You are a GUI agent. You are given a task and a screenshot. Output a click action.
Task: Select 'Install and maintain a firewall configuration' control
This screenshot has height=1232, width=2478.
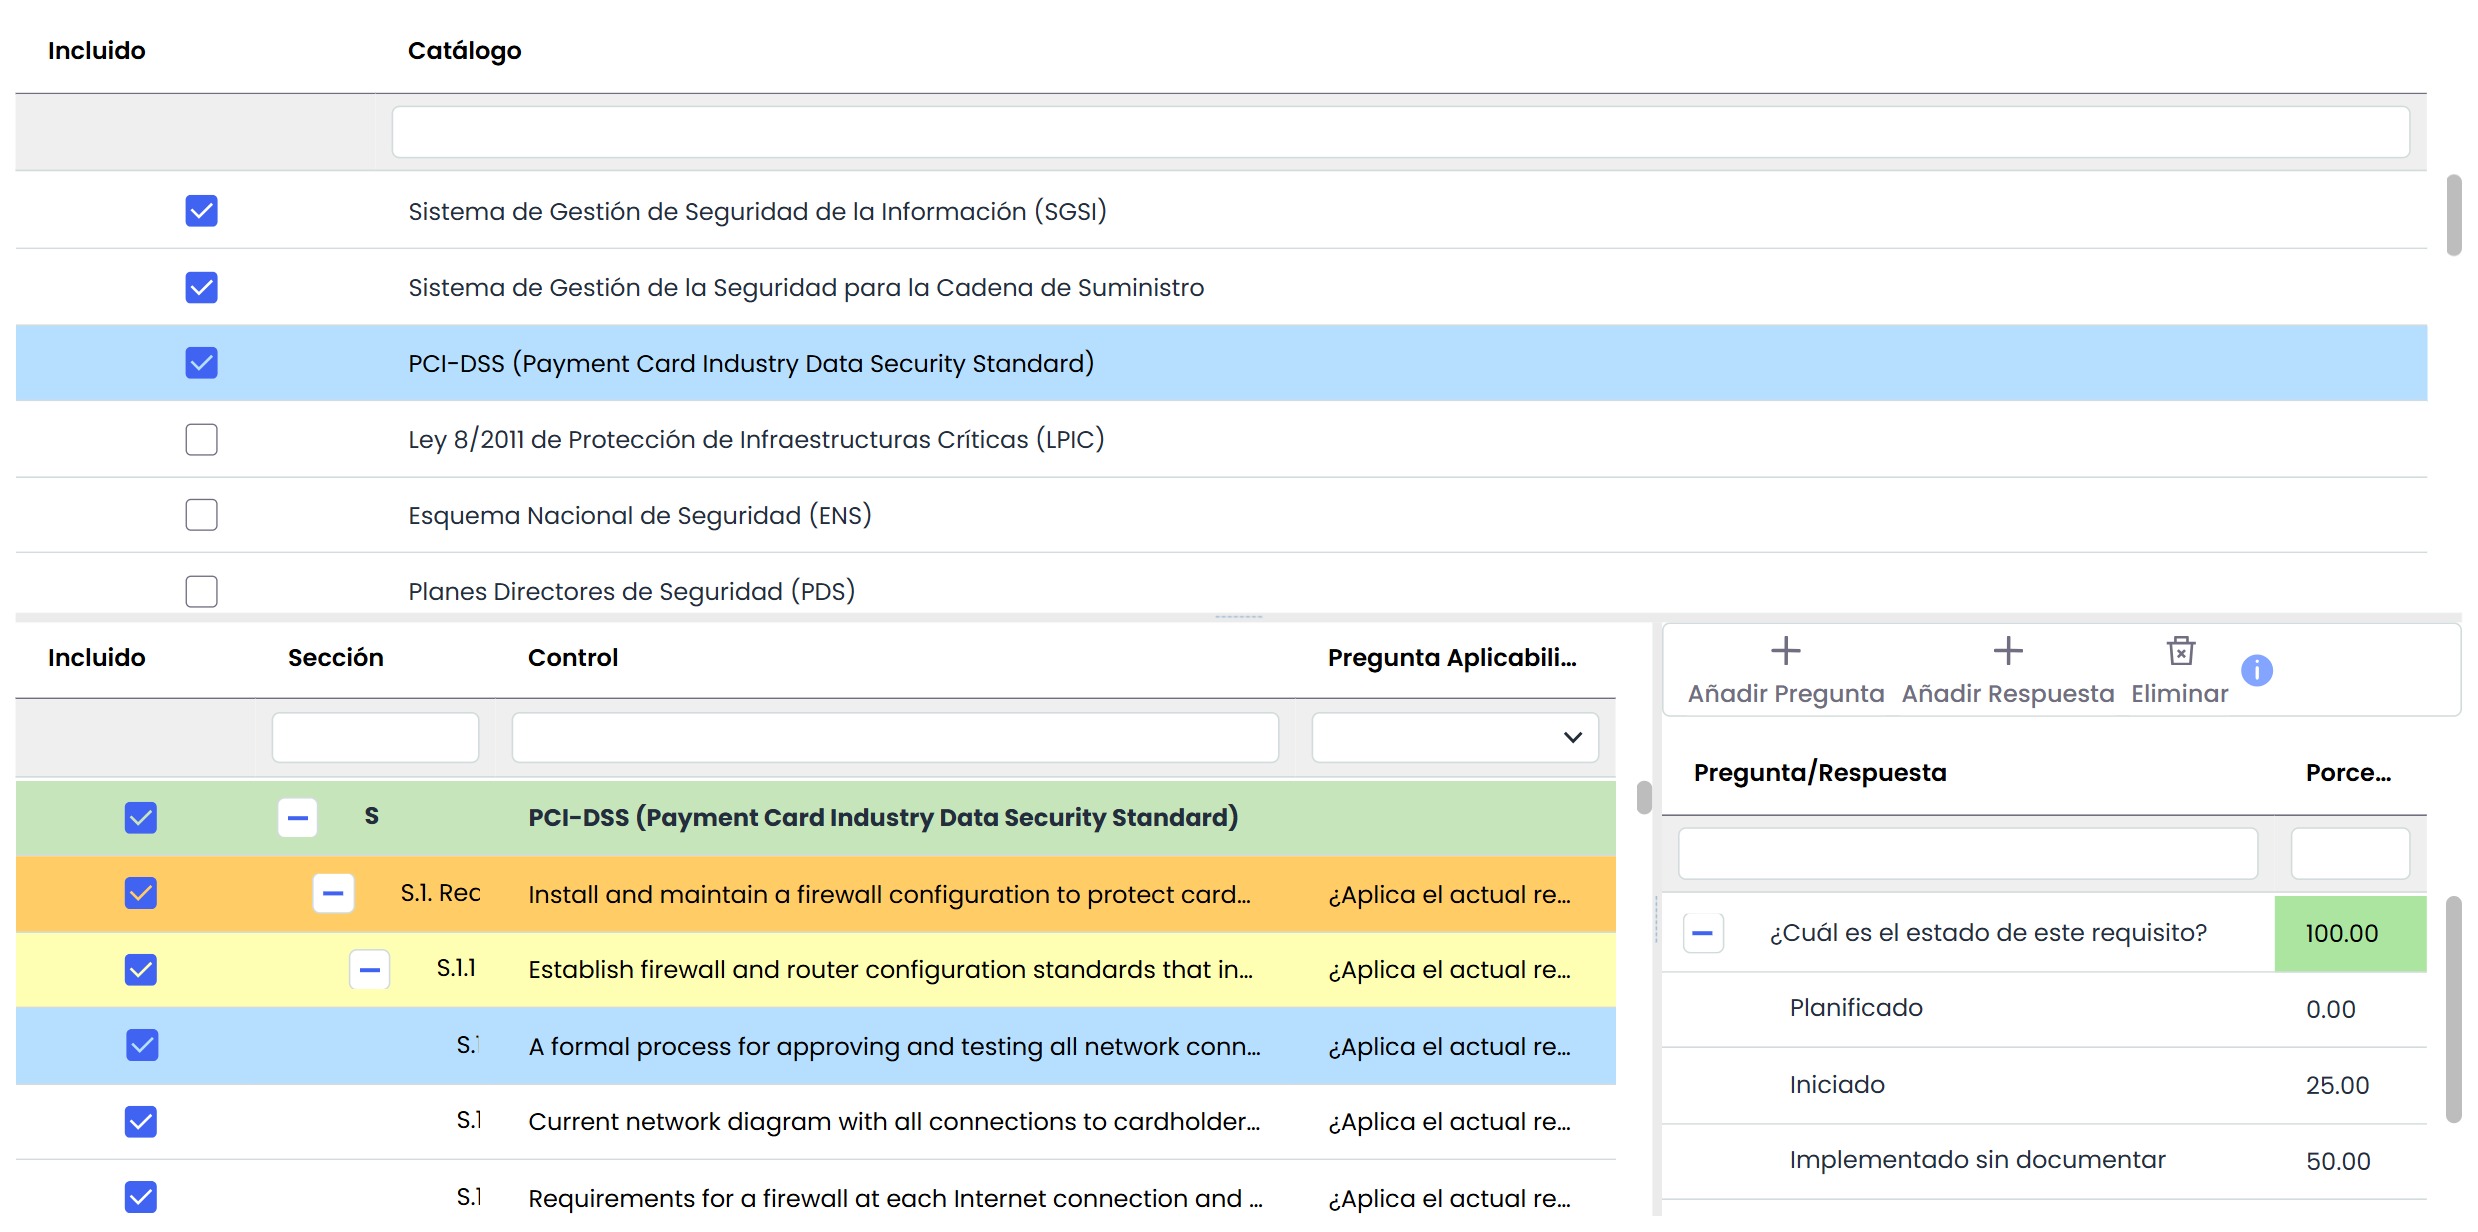(889, 894)
